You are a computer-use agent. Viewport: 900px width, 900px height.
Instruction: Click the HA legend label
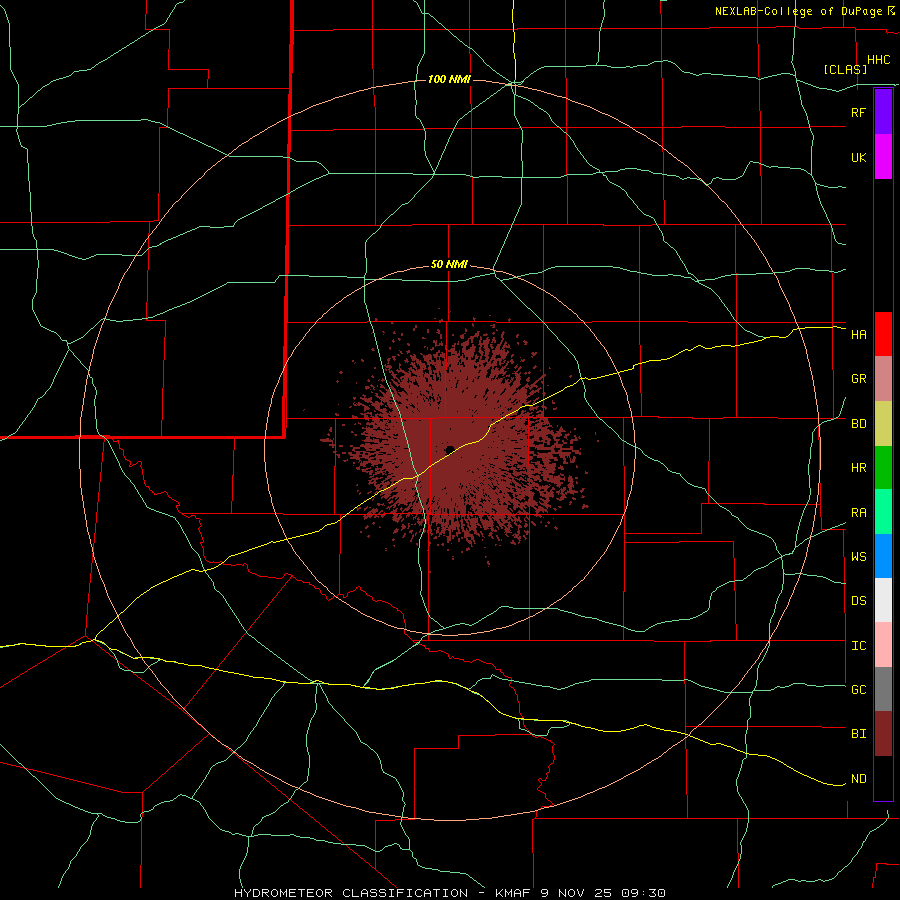pyautogui.click(x=858, y=335)
